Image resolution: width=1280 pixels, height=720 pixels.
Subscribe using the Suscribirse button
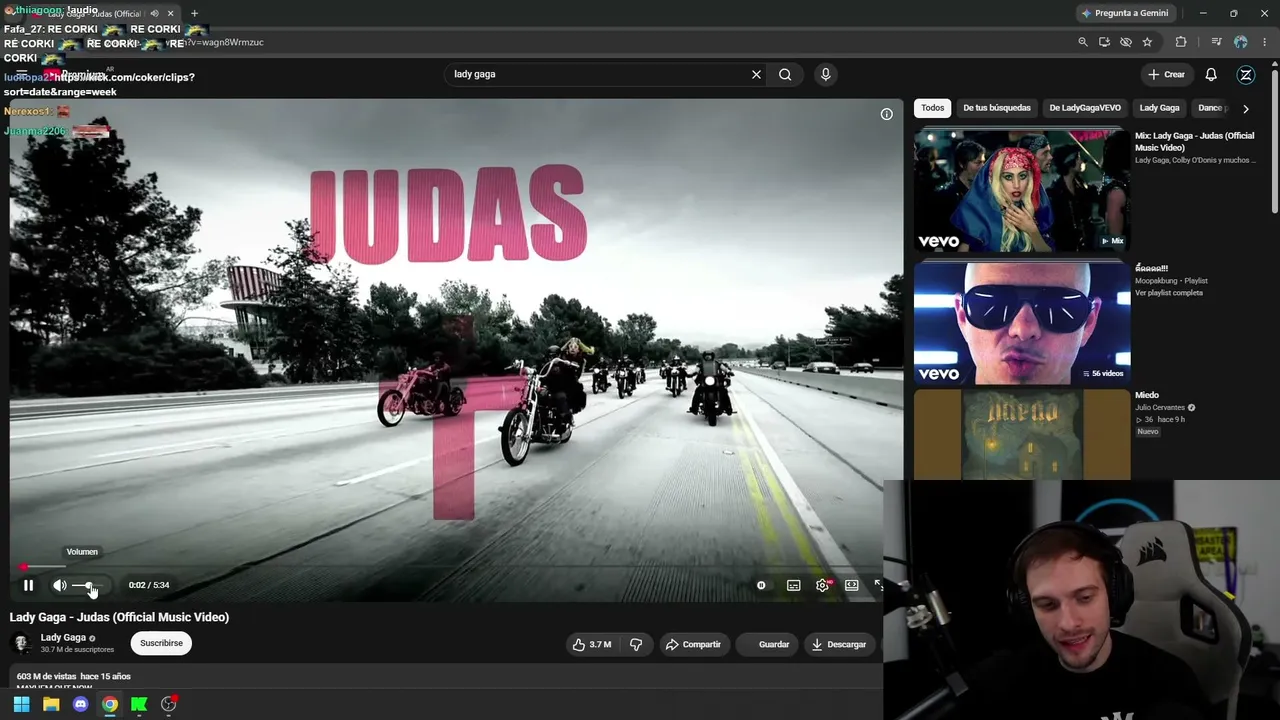[161, 643]
